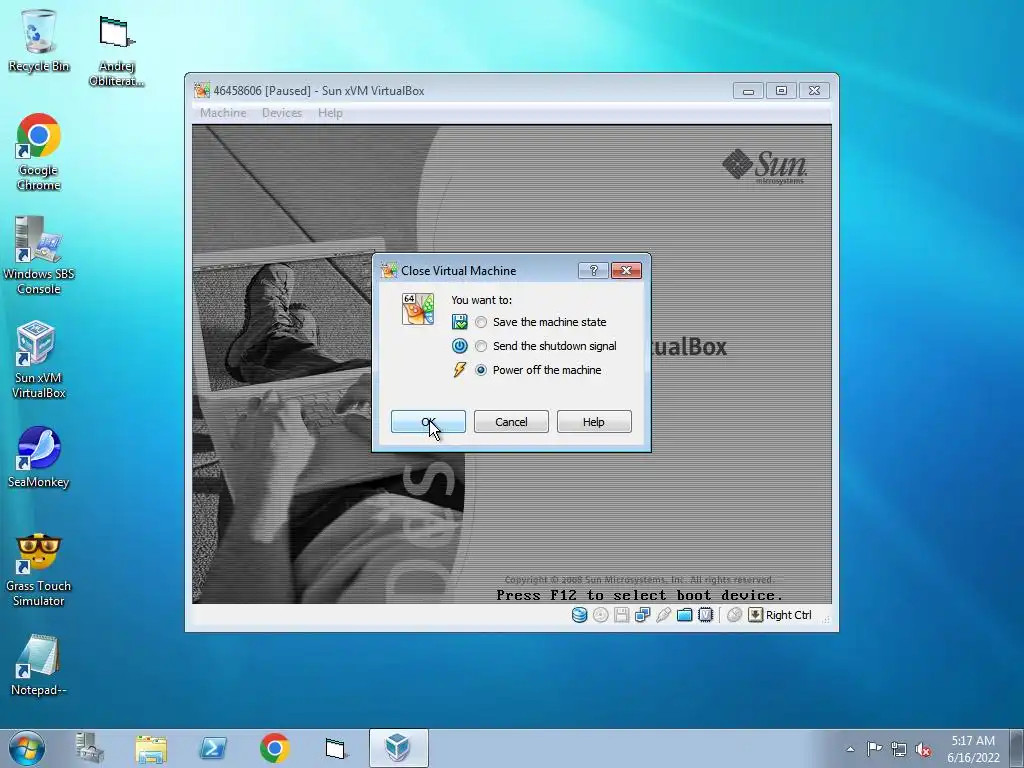1024x768 pixels.
Task: Open PowerShell from the taskbar
Action: (213, 748)
